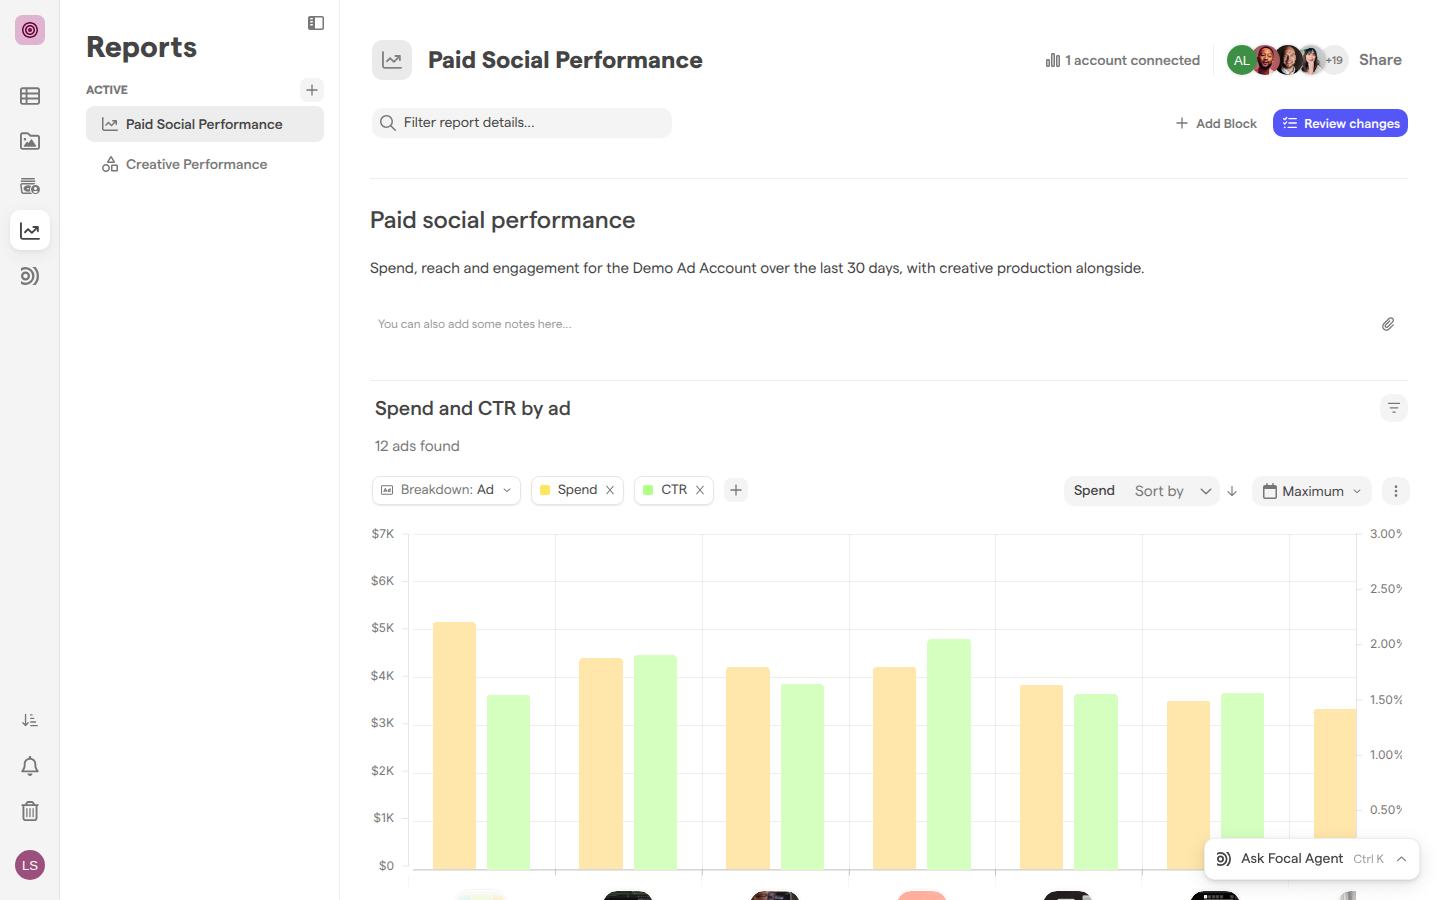
Task: Add a new report with plus icon
Action: (312, 90)
